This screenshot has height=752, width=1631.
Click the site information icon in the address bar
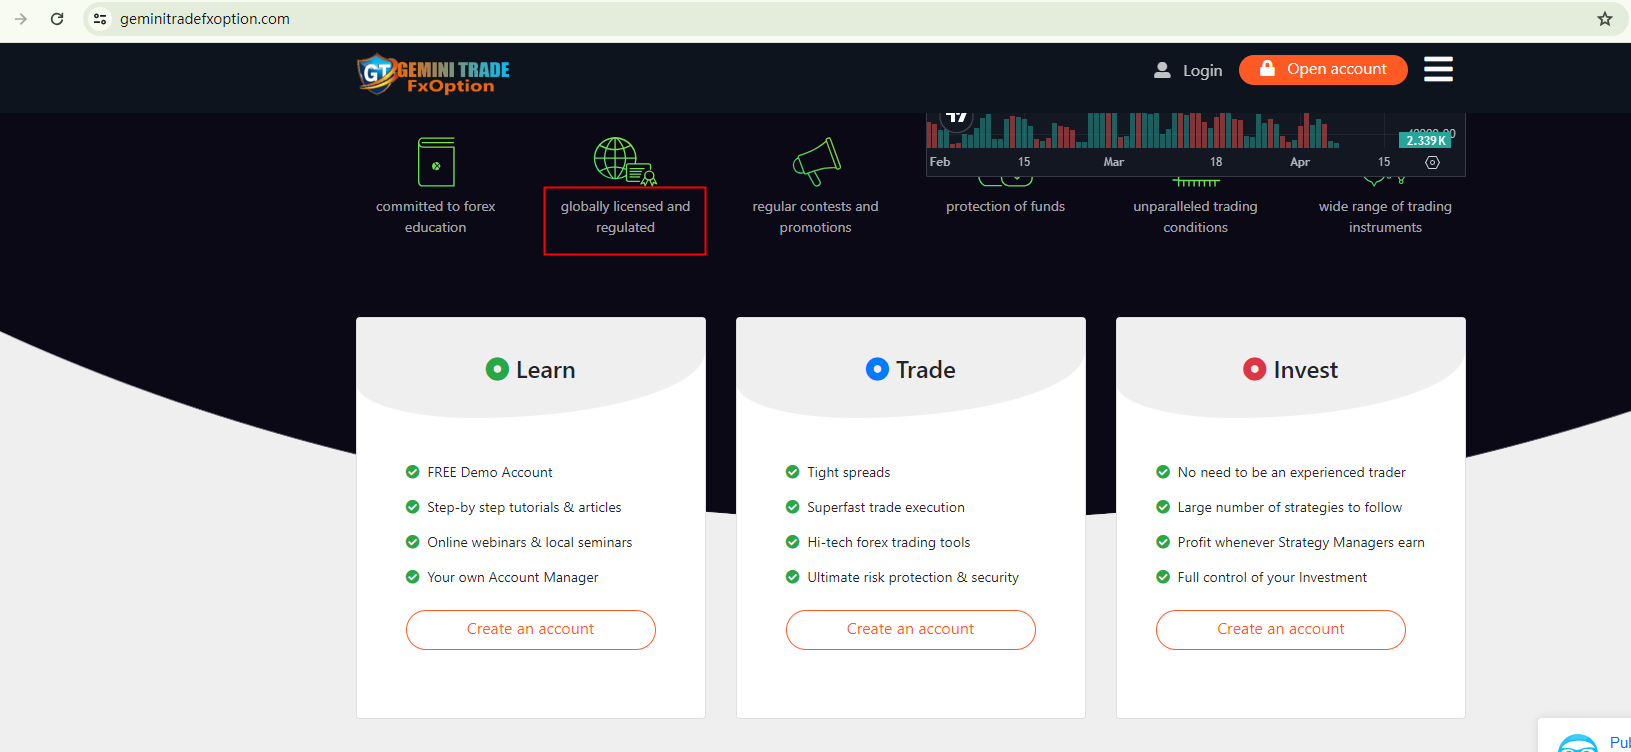pyautogui.click(x=100, y=19)
